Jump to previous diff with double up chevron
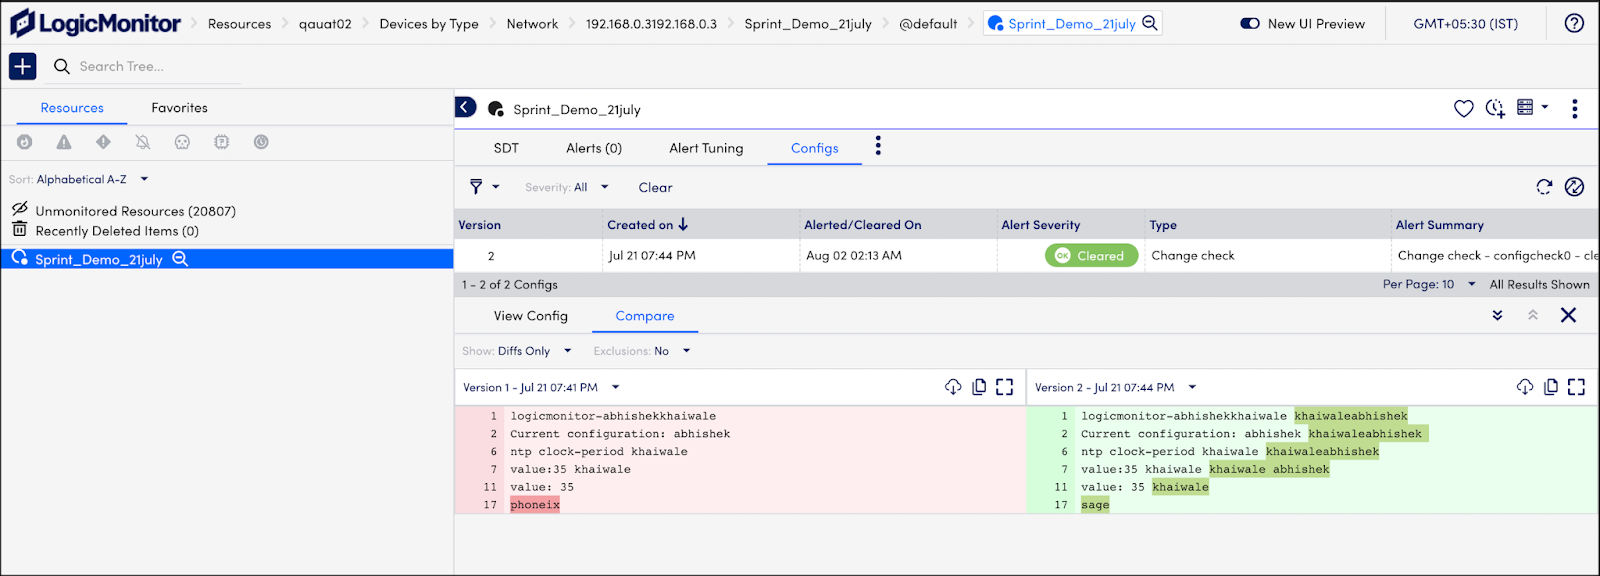Image resolution: width=1600 pixels, height=576 pixels. 1532,315
